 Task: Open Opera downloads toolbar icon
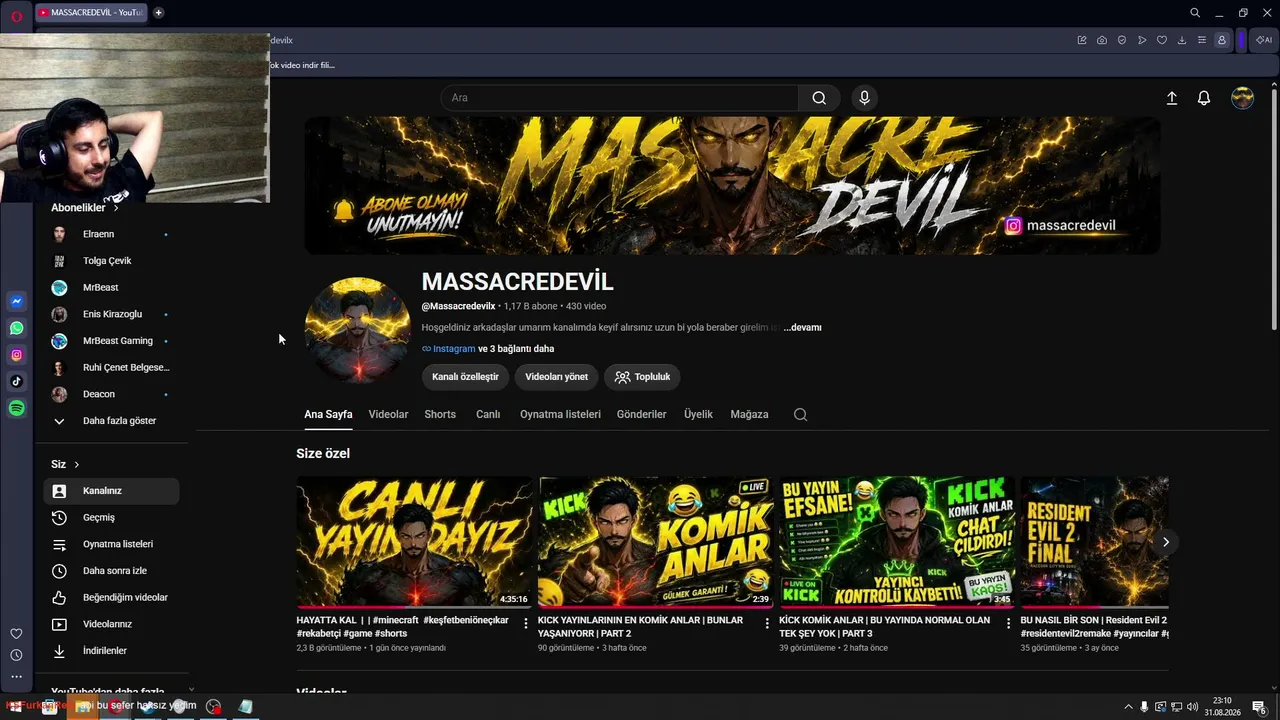pos(1182,40)
